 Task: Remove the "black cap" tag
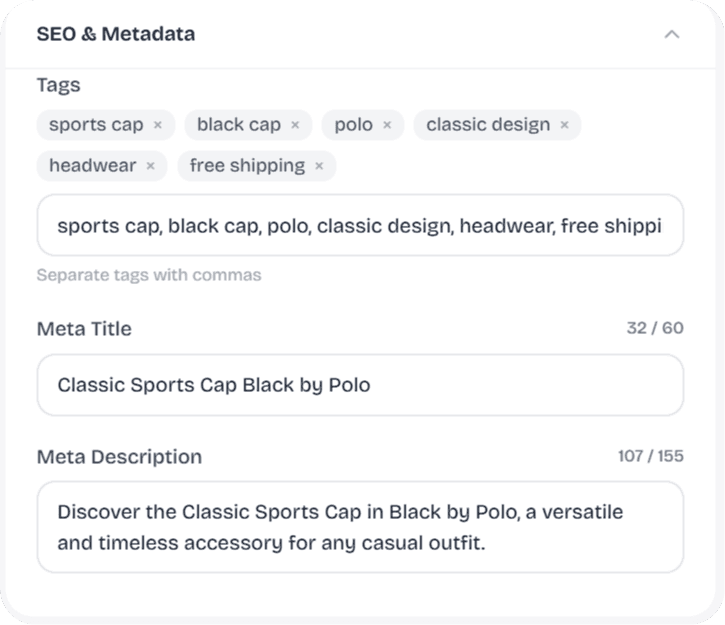(295, 125)
